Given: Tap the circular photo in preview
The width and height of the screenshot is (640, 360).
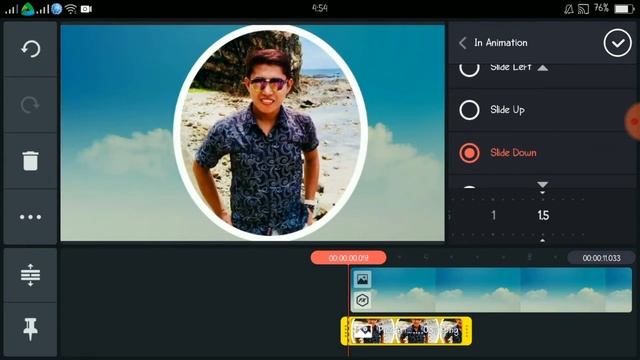Looking at the screenshot, I should tap(270, 133).
